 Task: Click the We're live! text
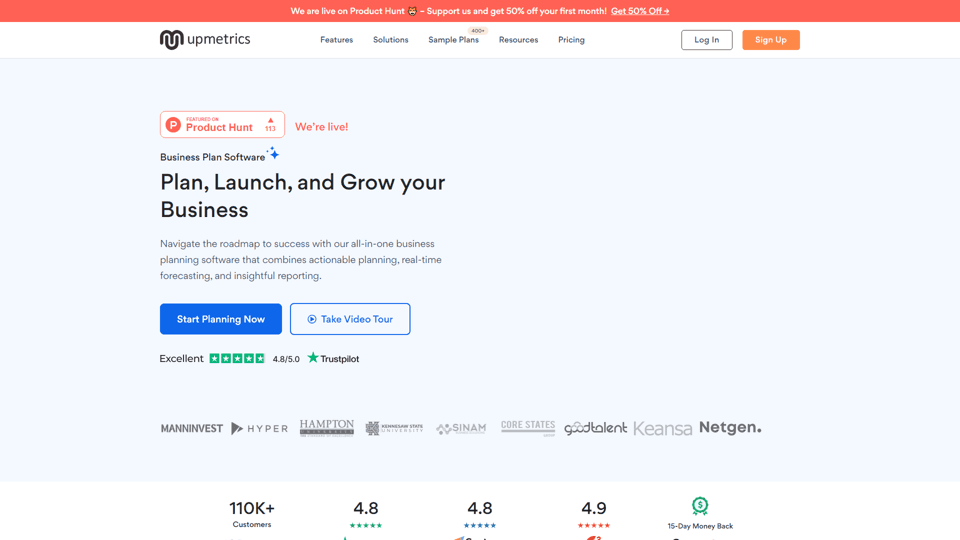pos(321,127)
